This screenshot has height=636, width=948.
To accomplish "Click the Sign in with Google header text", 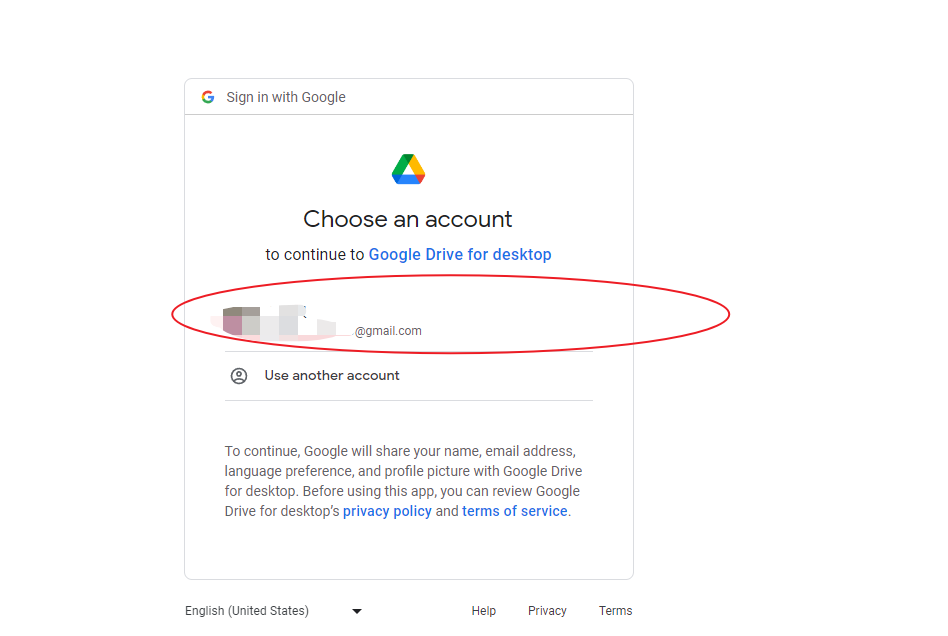I will click(x=286, y=97).
